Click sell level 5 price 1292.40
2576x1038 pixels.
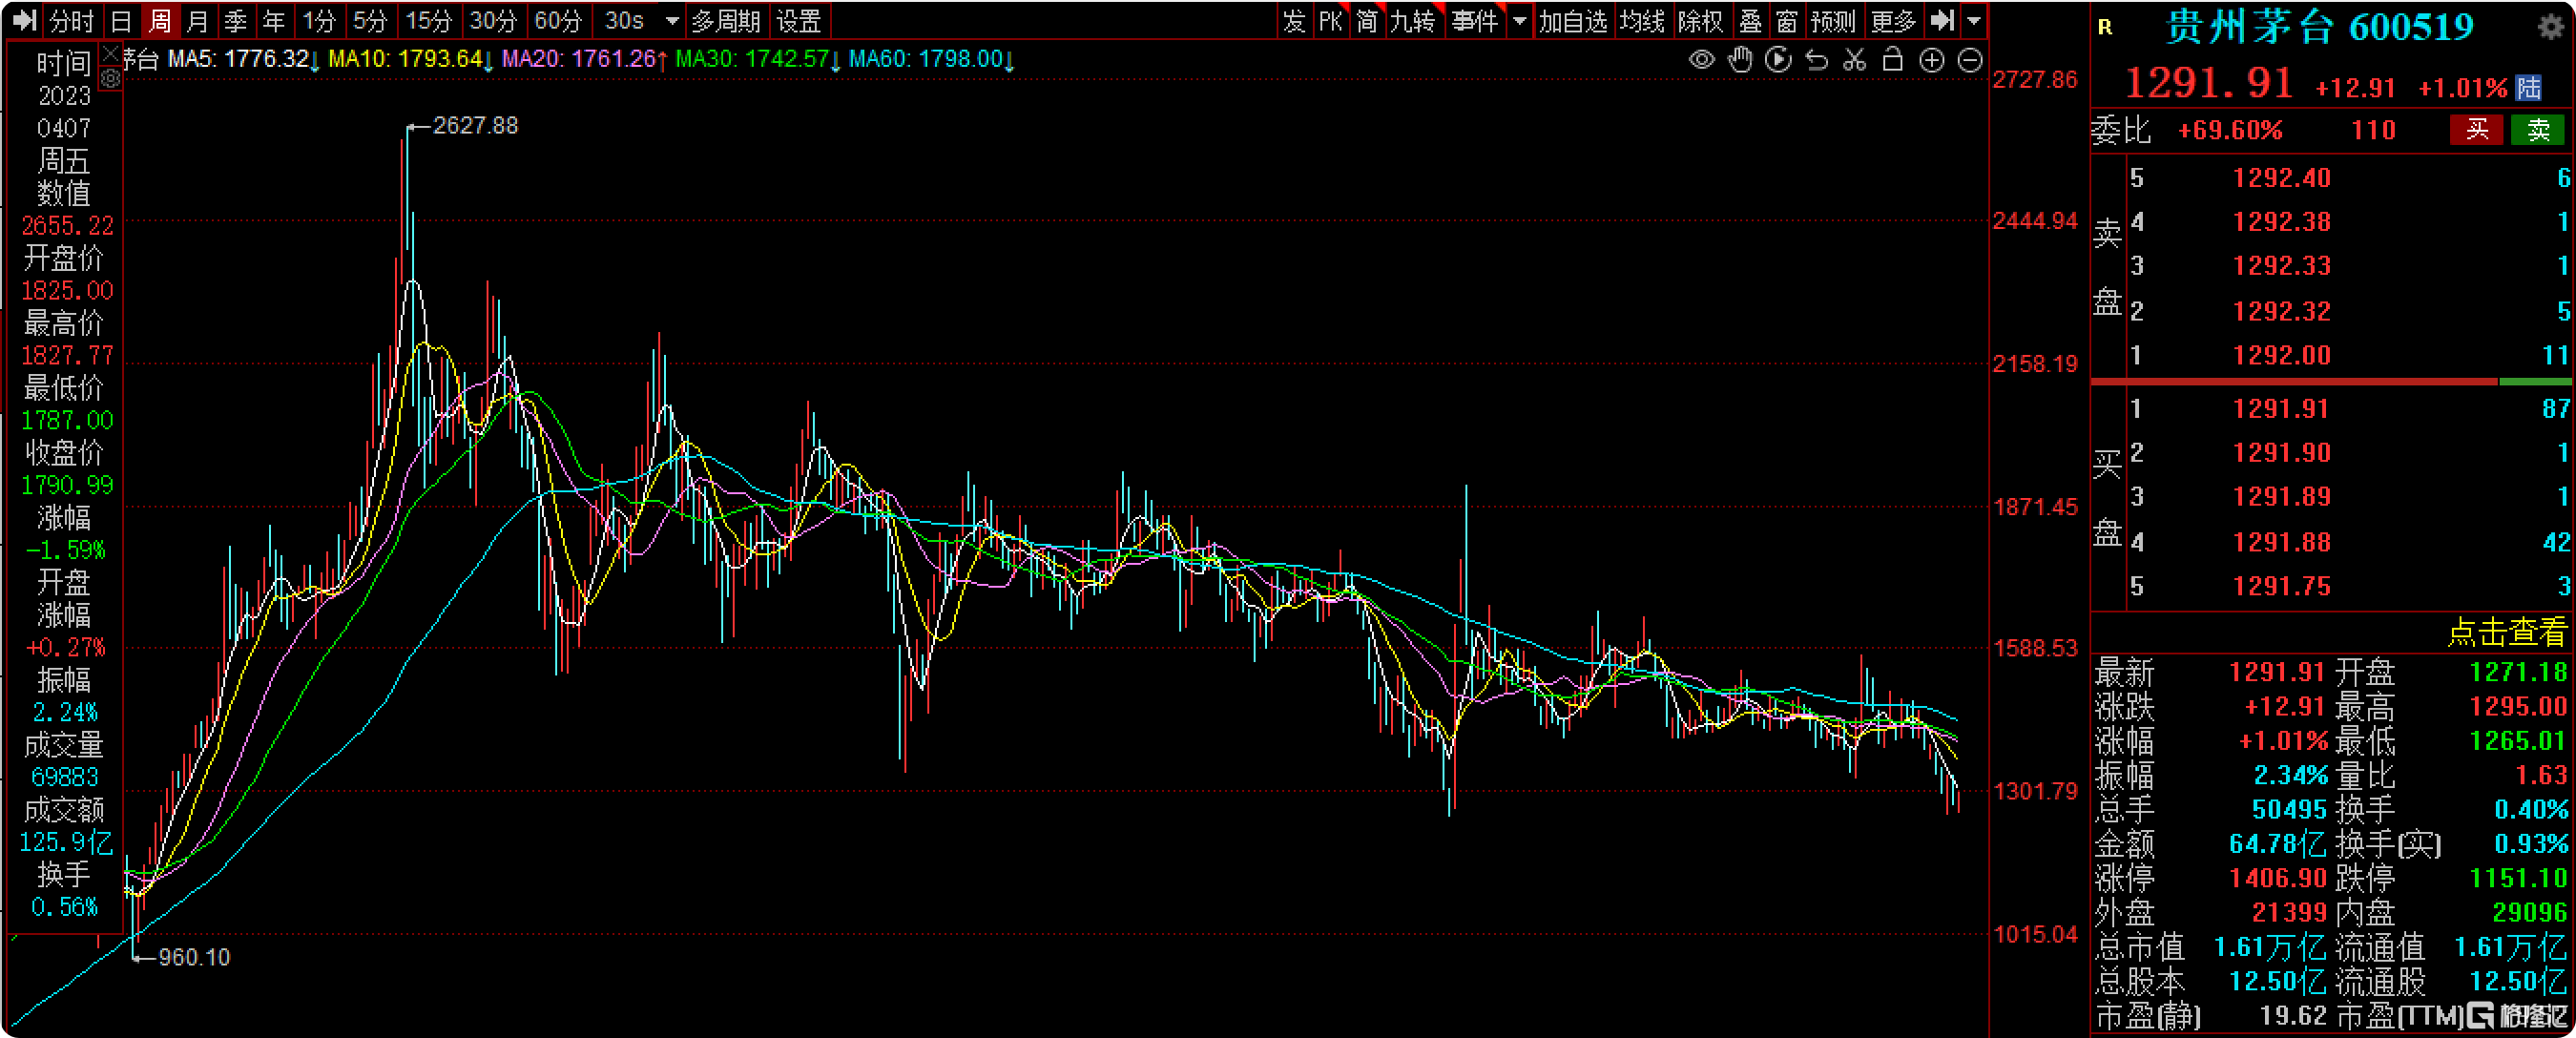click(x=2281, y=178)
